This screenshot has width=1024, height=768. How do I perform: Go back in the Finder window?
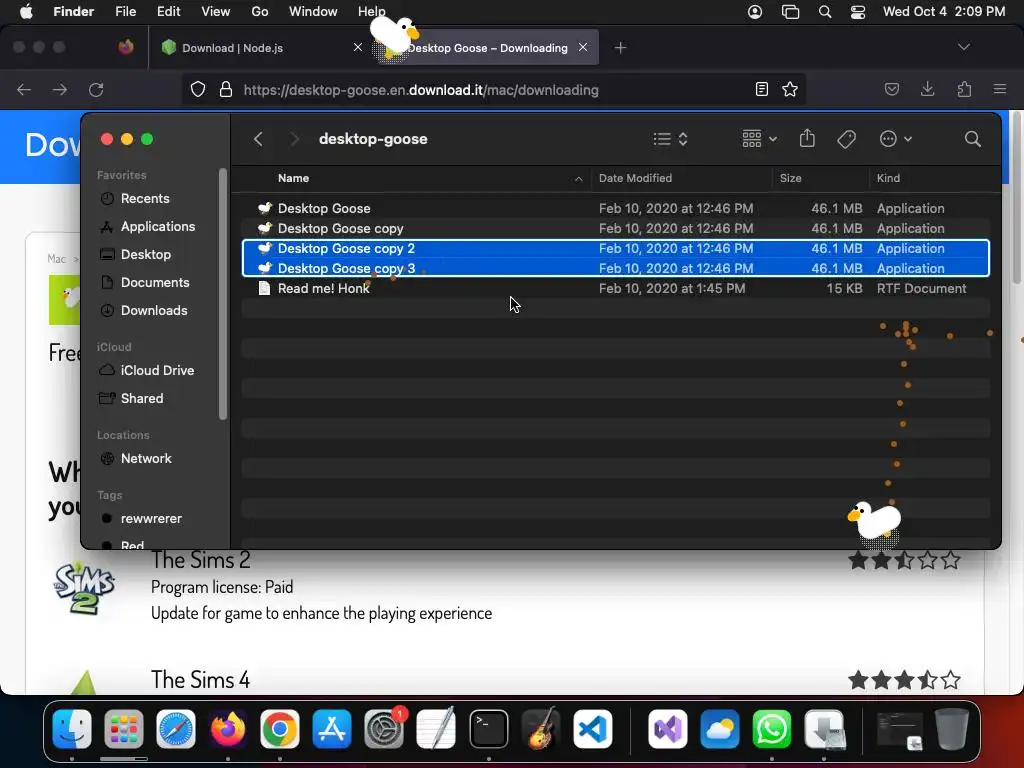258,139
